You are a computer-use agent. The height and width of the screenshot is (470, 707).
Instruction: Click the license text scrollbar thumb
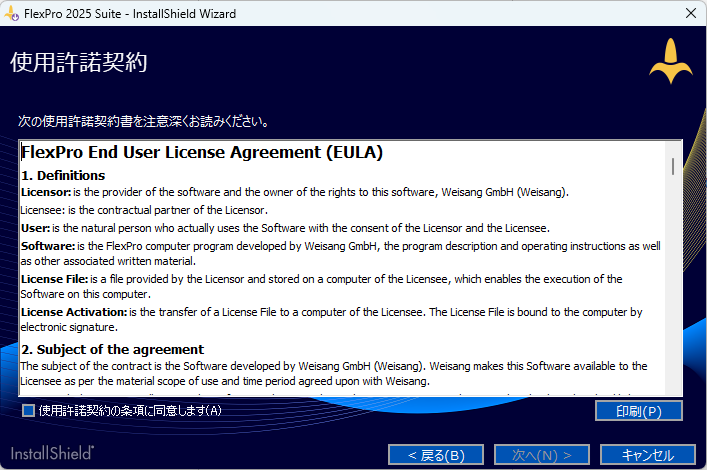[x=673, y=166]
